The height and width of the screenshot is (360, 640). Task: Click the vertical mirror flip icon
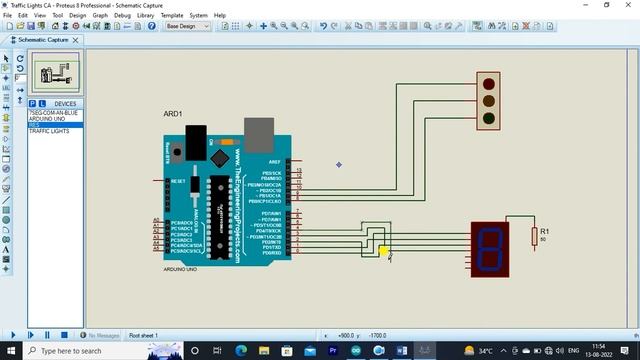(20, 100)
